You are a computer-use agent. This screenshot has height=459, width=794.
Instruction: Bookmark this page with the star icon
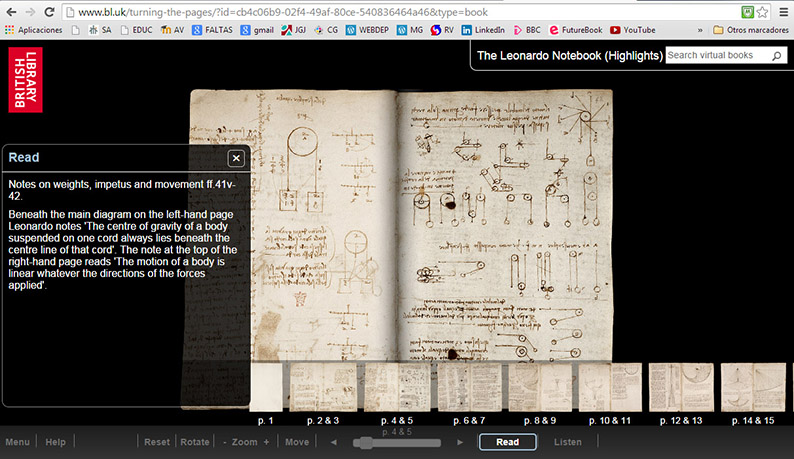[763, 12]
